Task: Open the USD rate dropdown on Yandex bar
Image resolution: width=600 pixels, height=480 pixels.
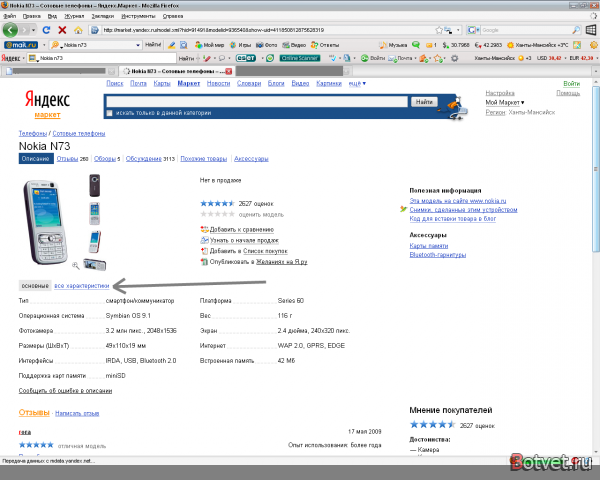Action: pos(565,58)
